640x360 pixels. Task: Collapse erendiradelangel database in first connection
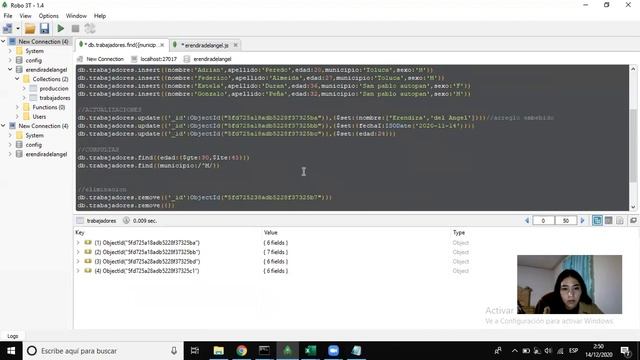[x=10, y=70]
